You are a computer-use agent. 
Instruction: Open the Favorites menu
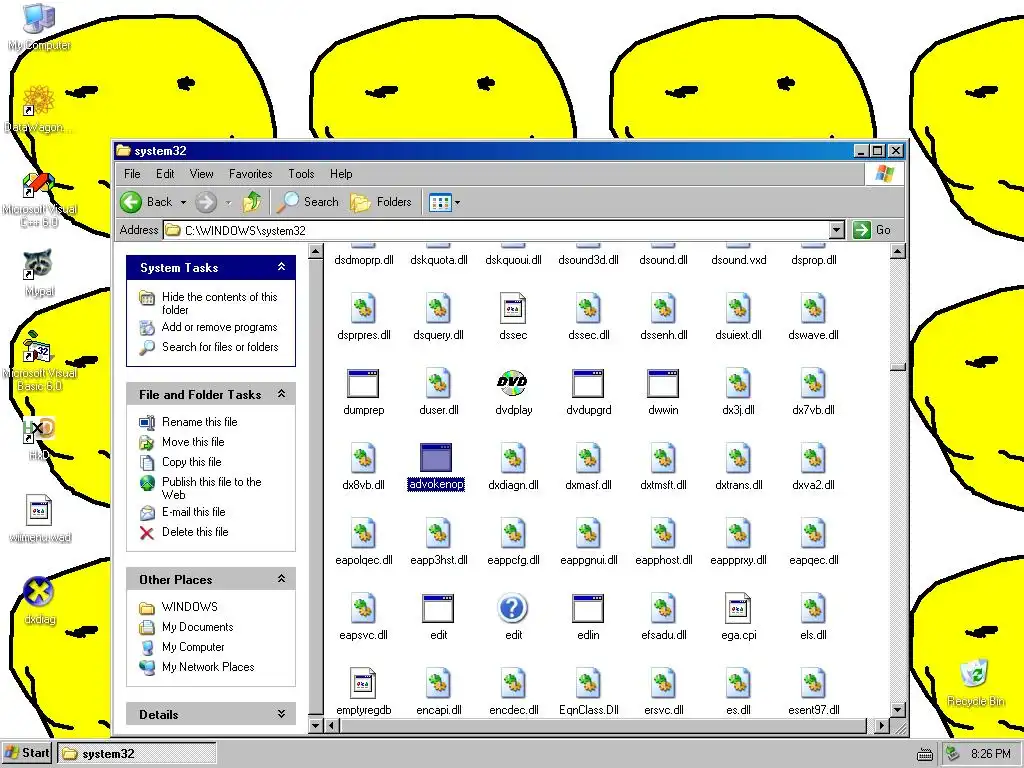[251, 174]
